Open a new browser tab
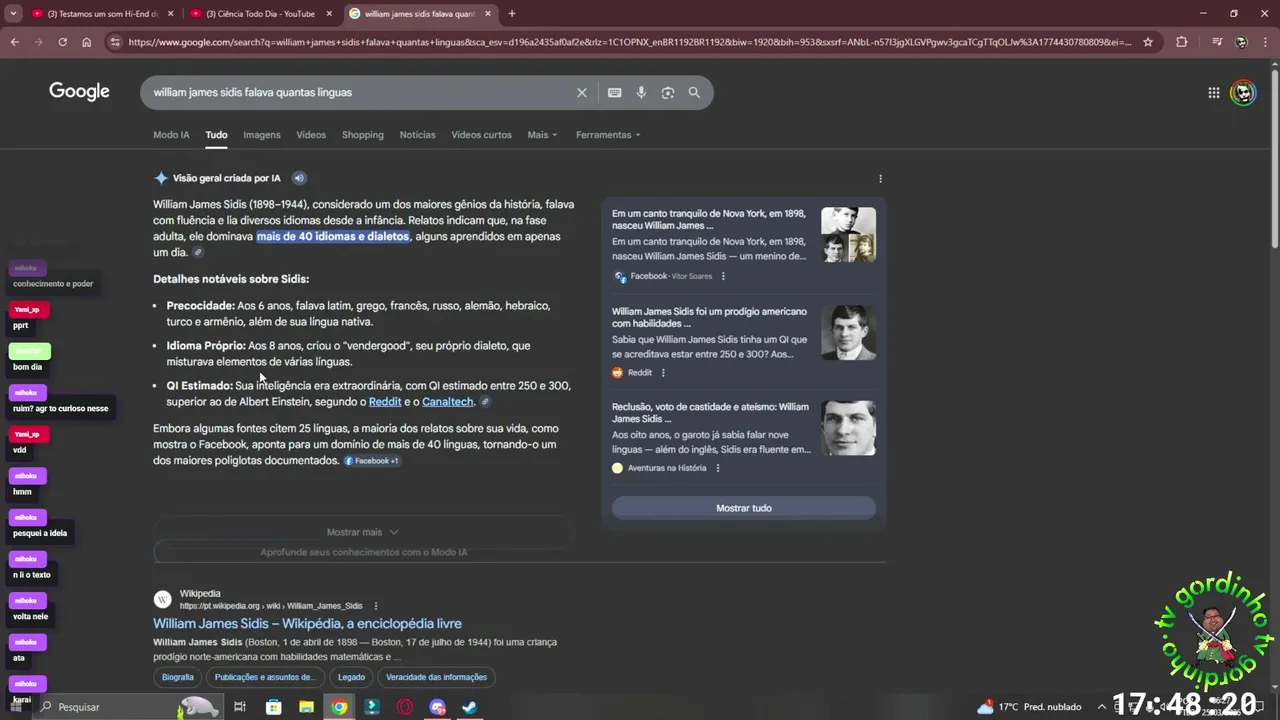 [512, 14]
